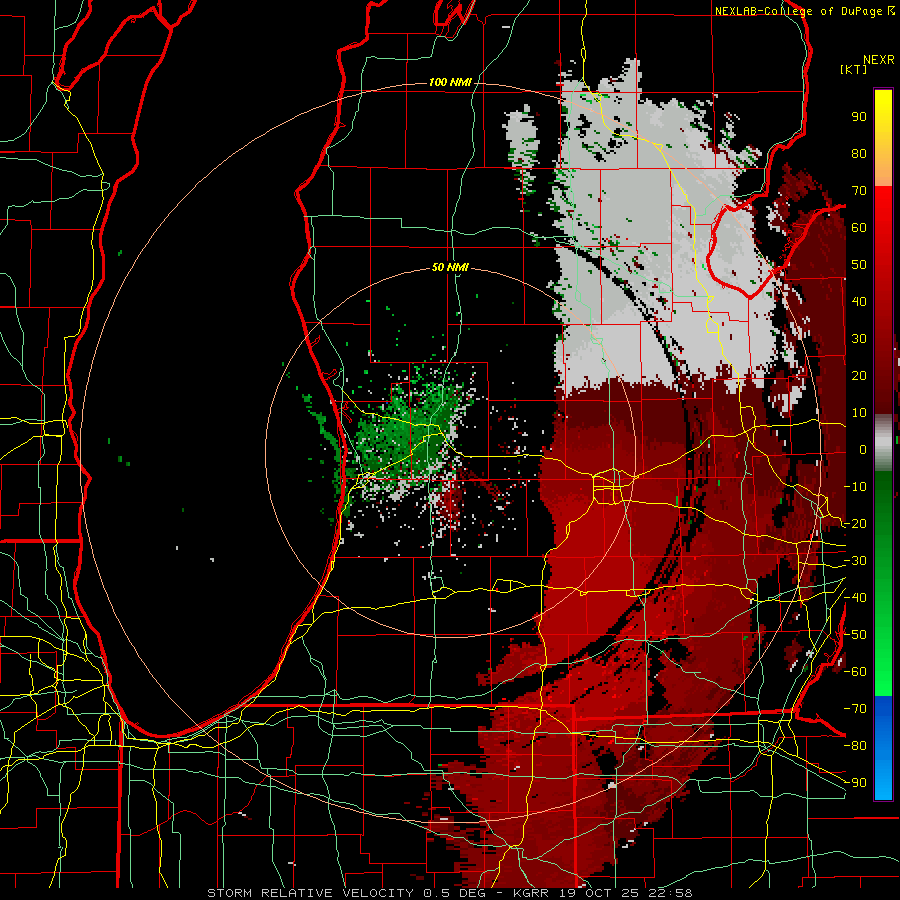The width and height of the screenshot is (900, 900).
Task: Click the -60 value on velocity scale
Action: [855, 672]
